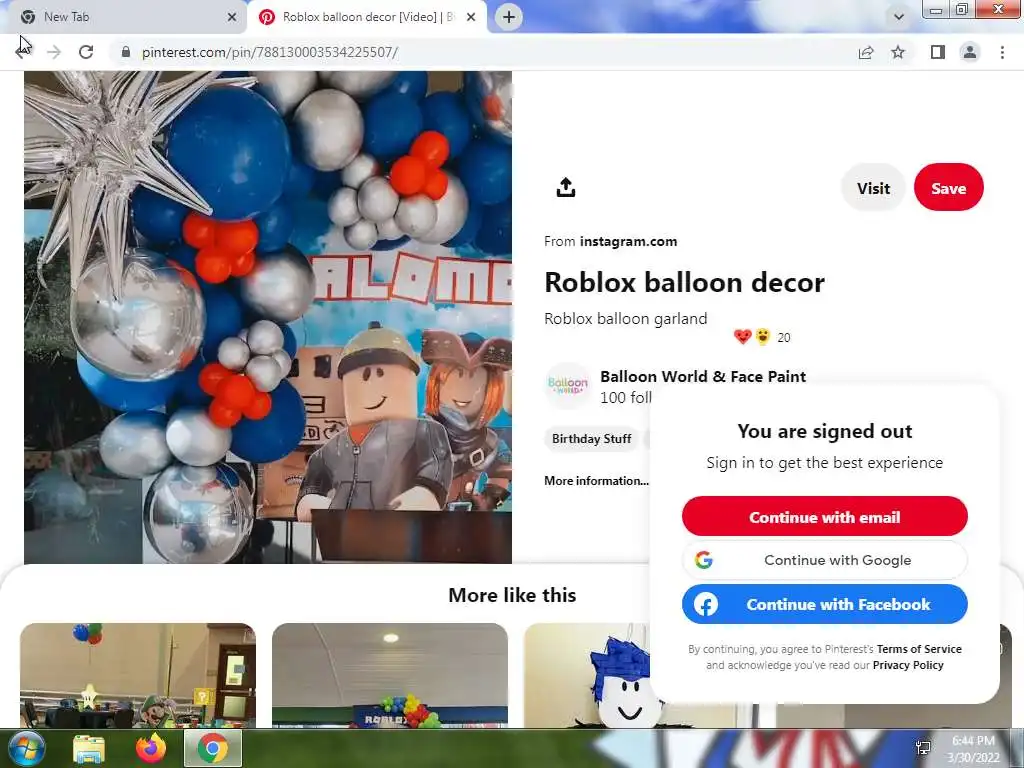
Task: Select the Roblox balloon decor browser tab
Action: [369, 17]
